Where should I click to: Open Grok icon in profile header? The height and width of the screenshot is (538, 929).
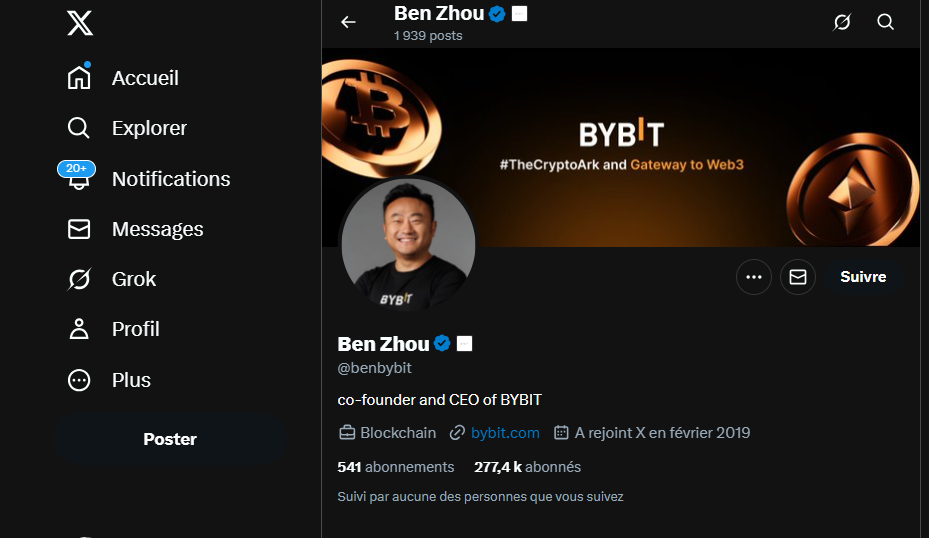pyautogui.click(x=842, y=22)
